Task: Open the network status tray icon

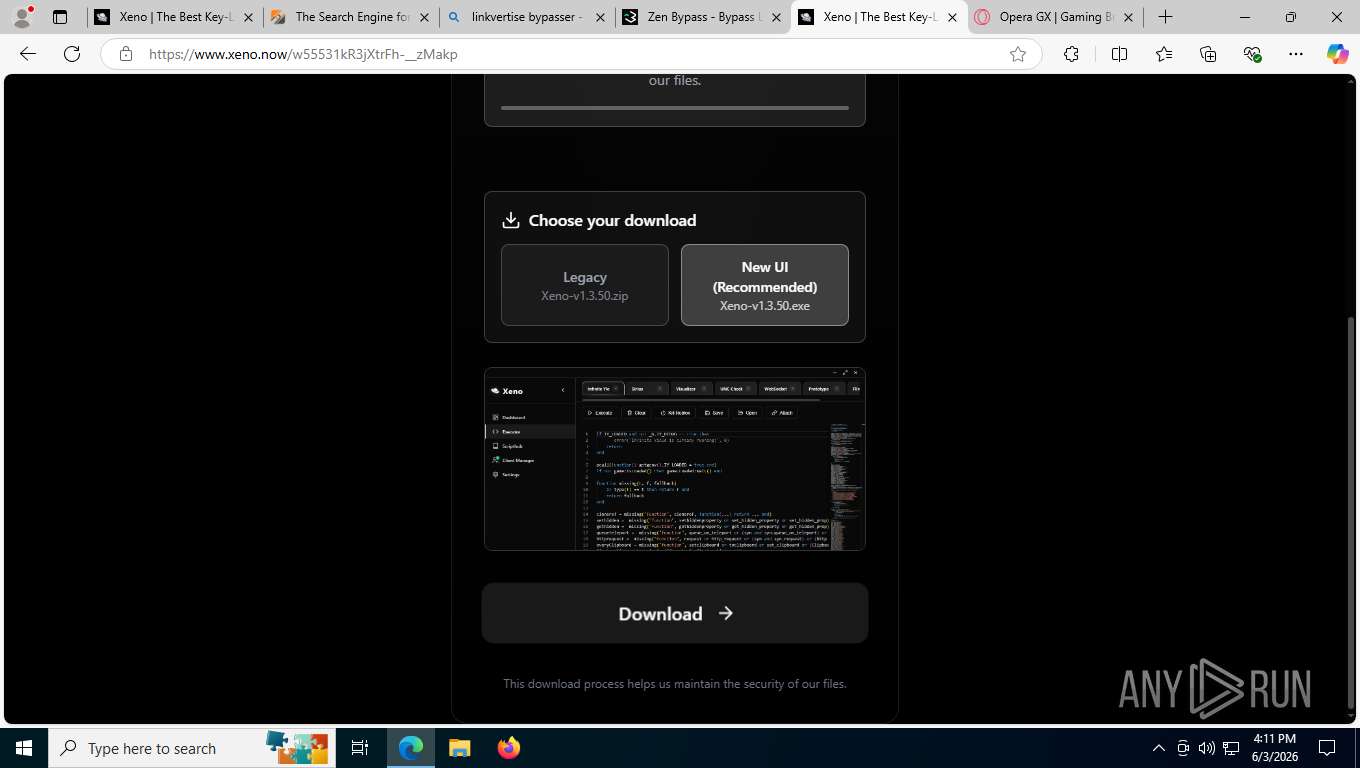Action: tap(1231, 748)
